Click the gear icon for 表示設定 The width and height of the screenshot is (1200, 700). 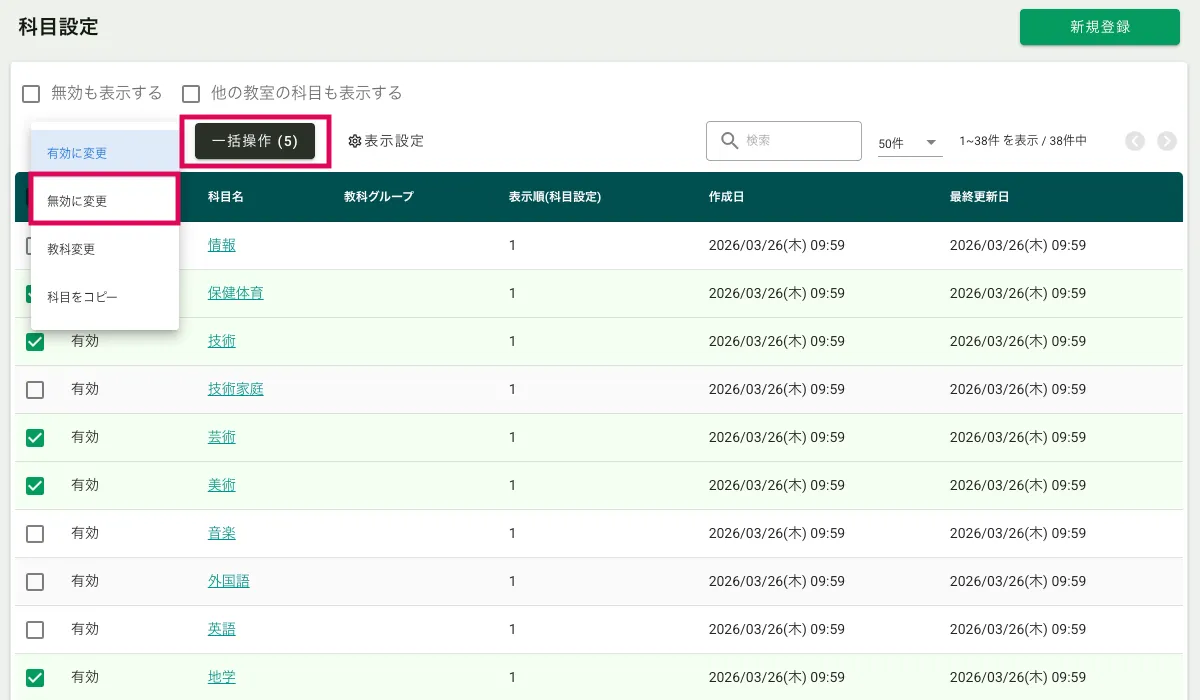click(354, 141)
